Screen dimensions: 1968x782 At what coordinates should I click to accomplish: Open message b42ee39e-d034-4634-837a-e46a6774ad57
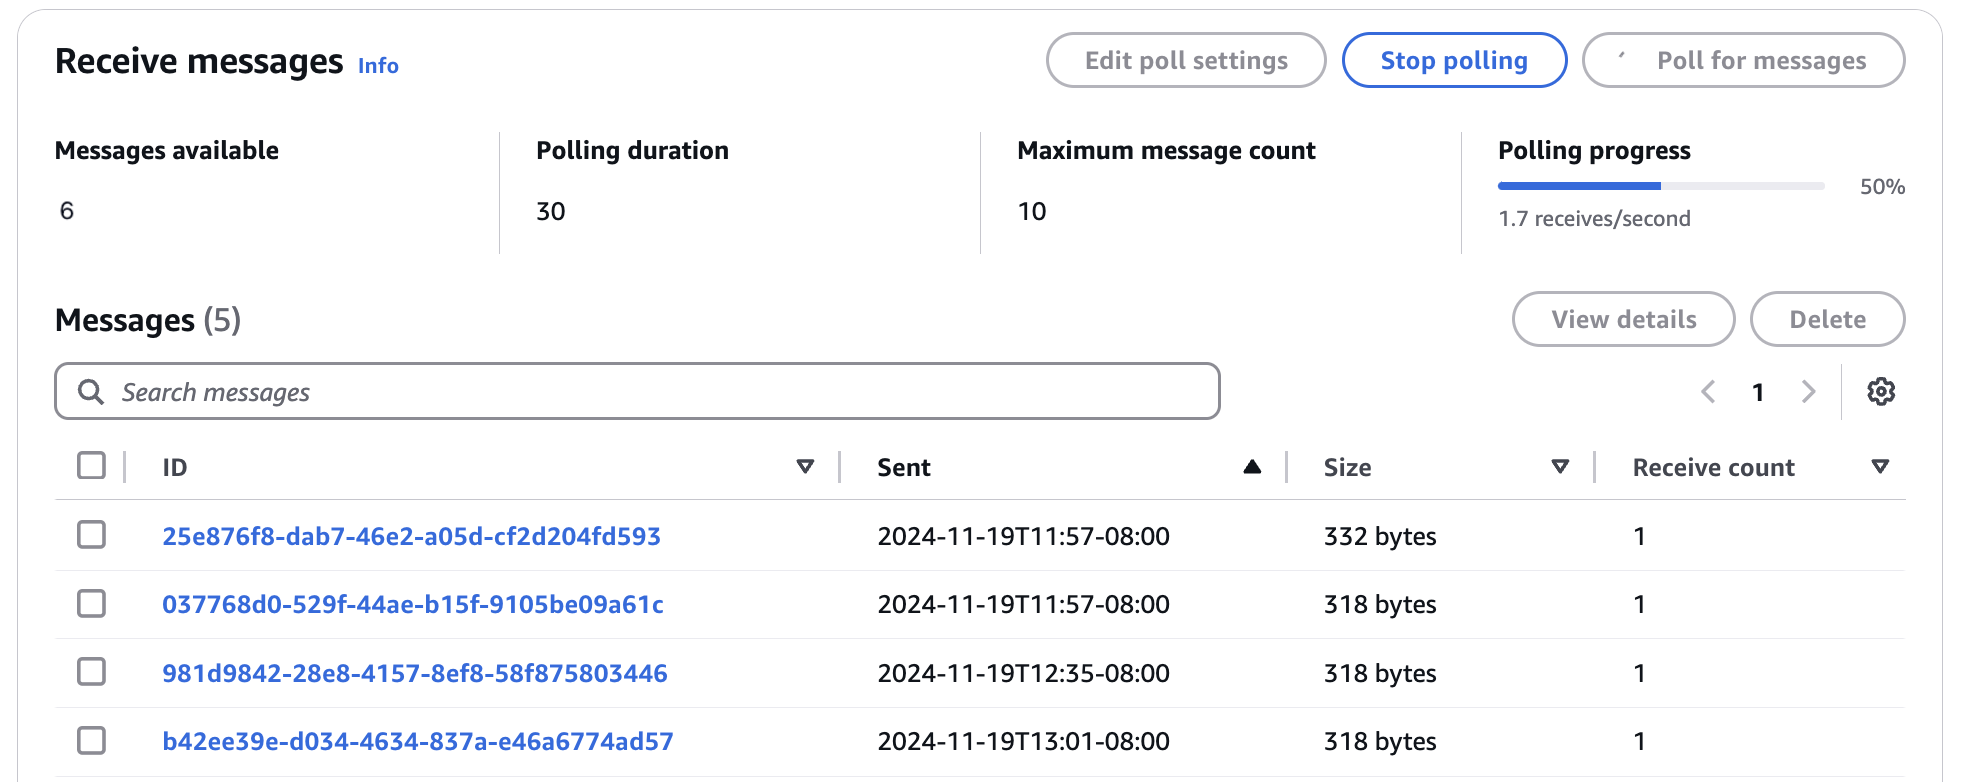pos(418,741)
